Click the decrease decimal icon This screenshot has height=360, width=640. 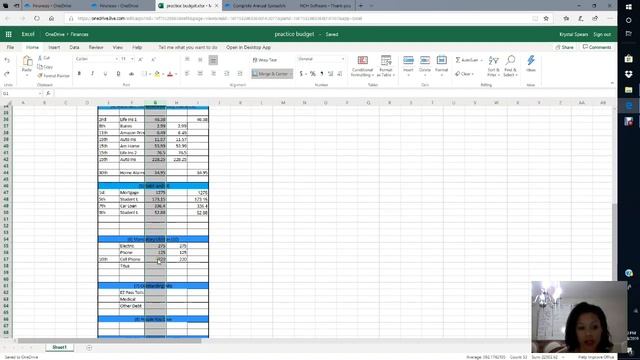340,74
